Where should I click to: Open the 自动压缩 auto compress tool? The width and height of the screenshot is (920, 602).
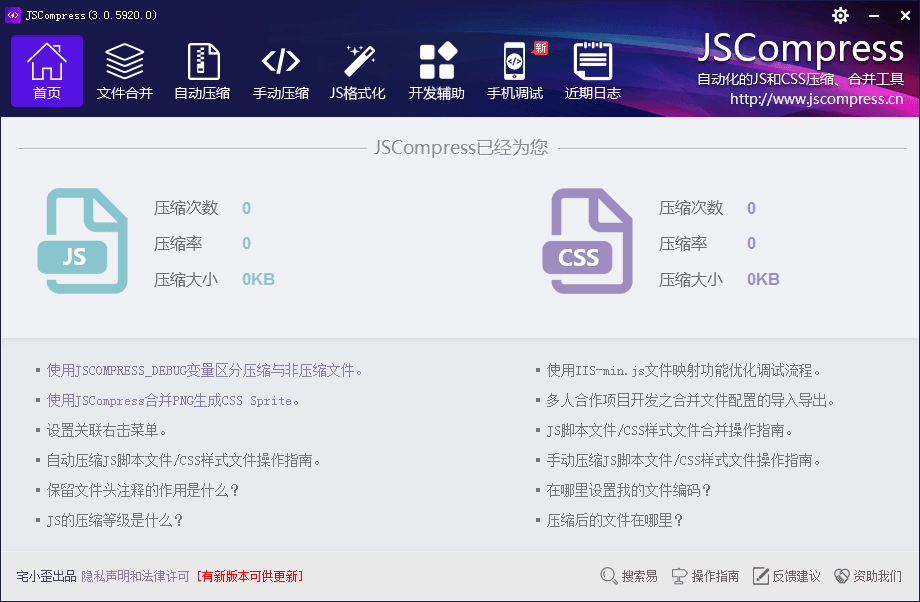click(x=202, y=71)
